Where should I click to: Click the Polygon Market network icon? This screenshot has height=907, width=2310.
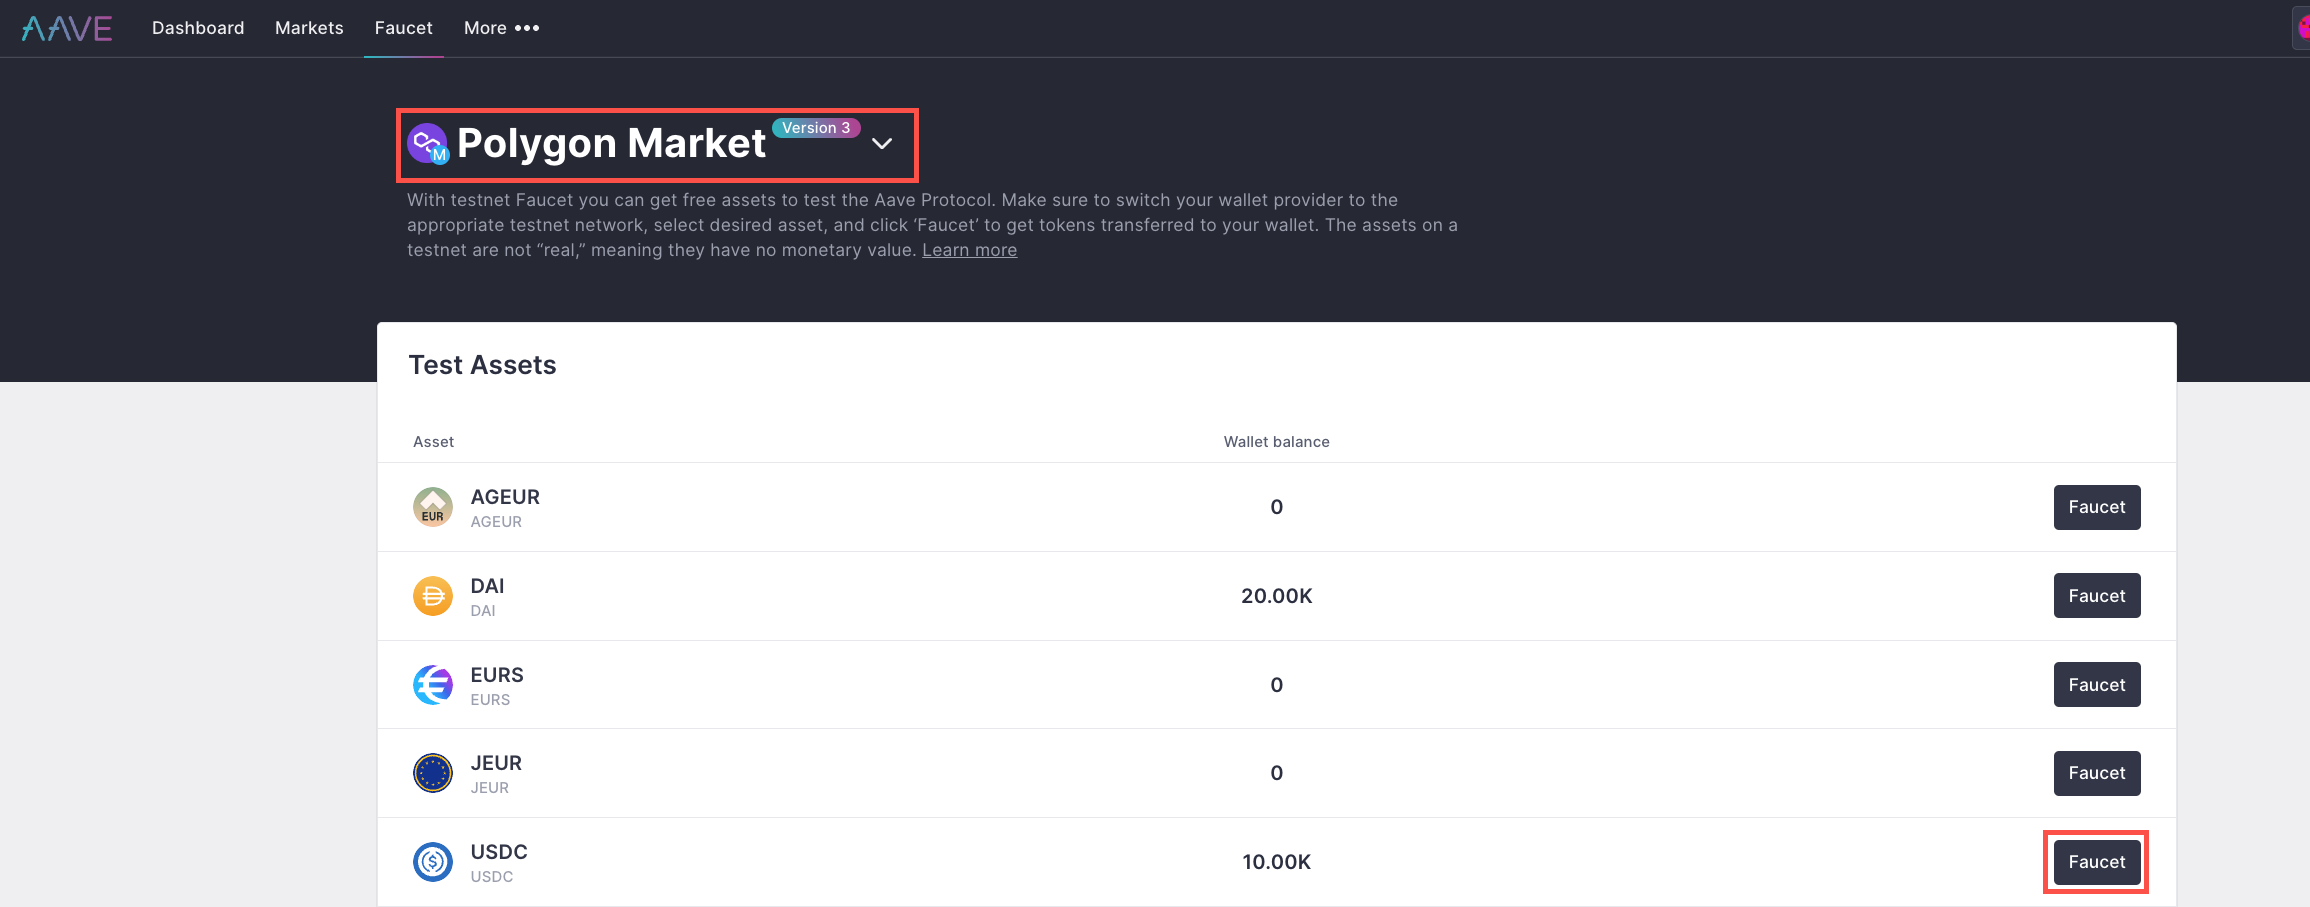click(428, 144)
